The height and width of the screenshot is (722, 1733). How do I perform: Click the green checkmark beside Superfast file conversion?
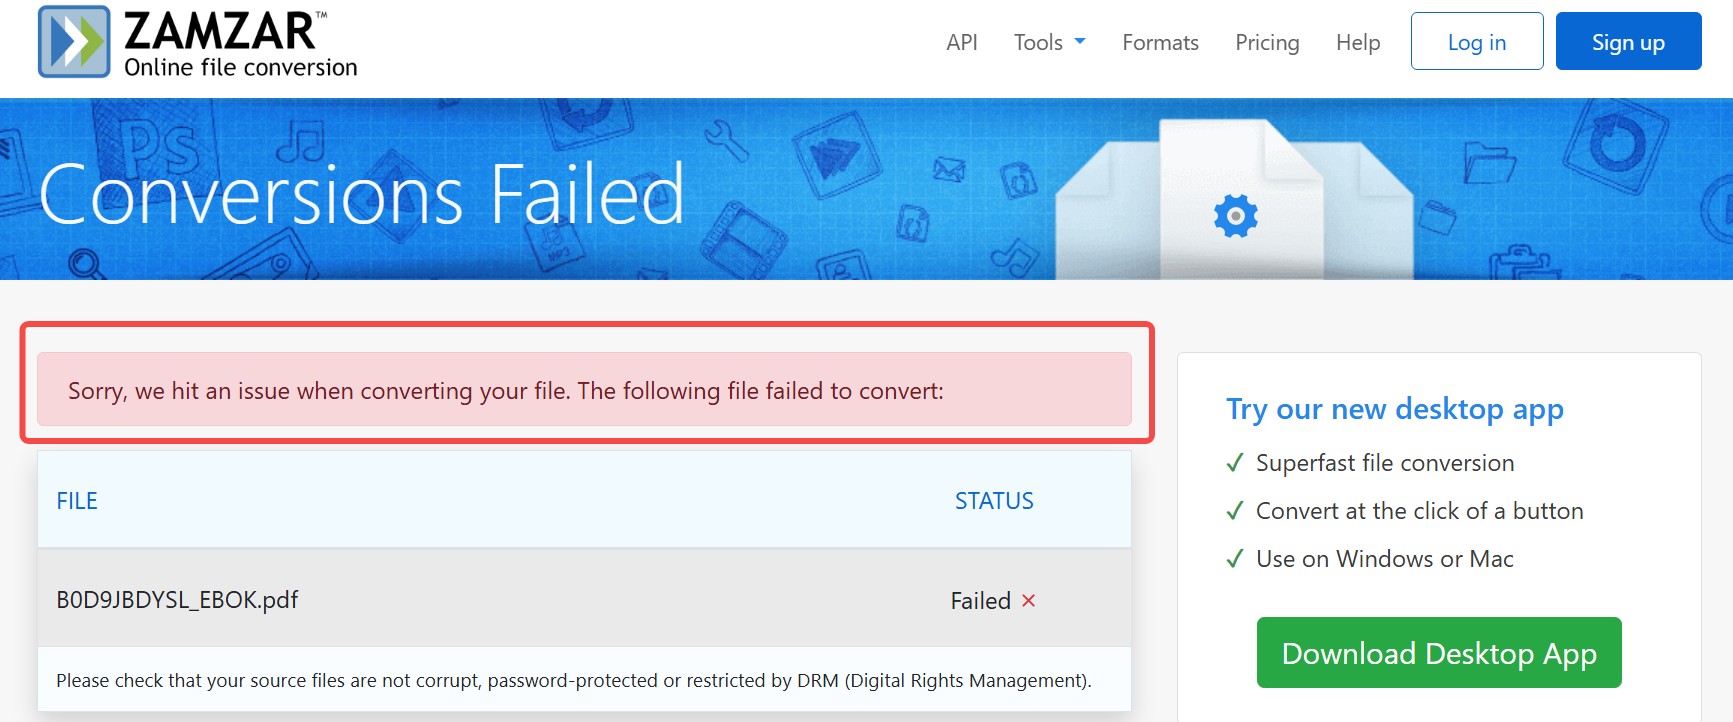pos(1235,463)
